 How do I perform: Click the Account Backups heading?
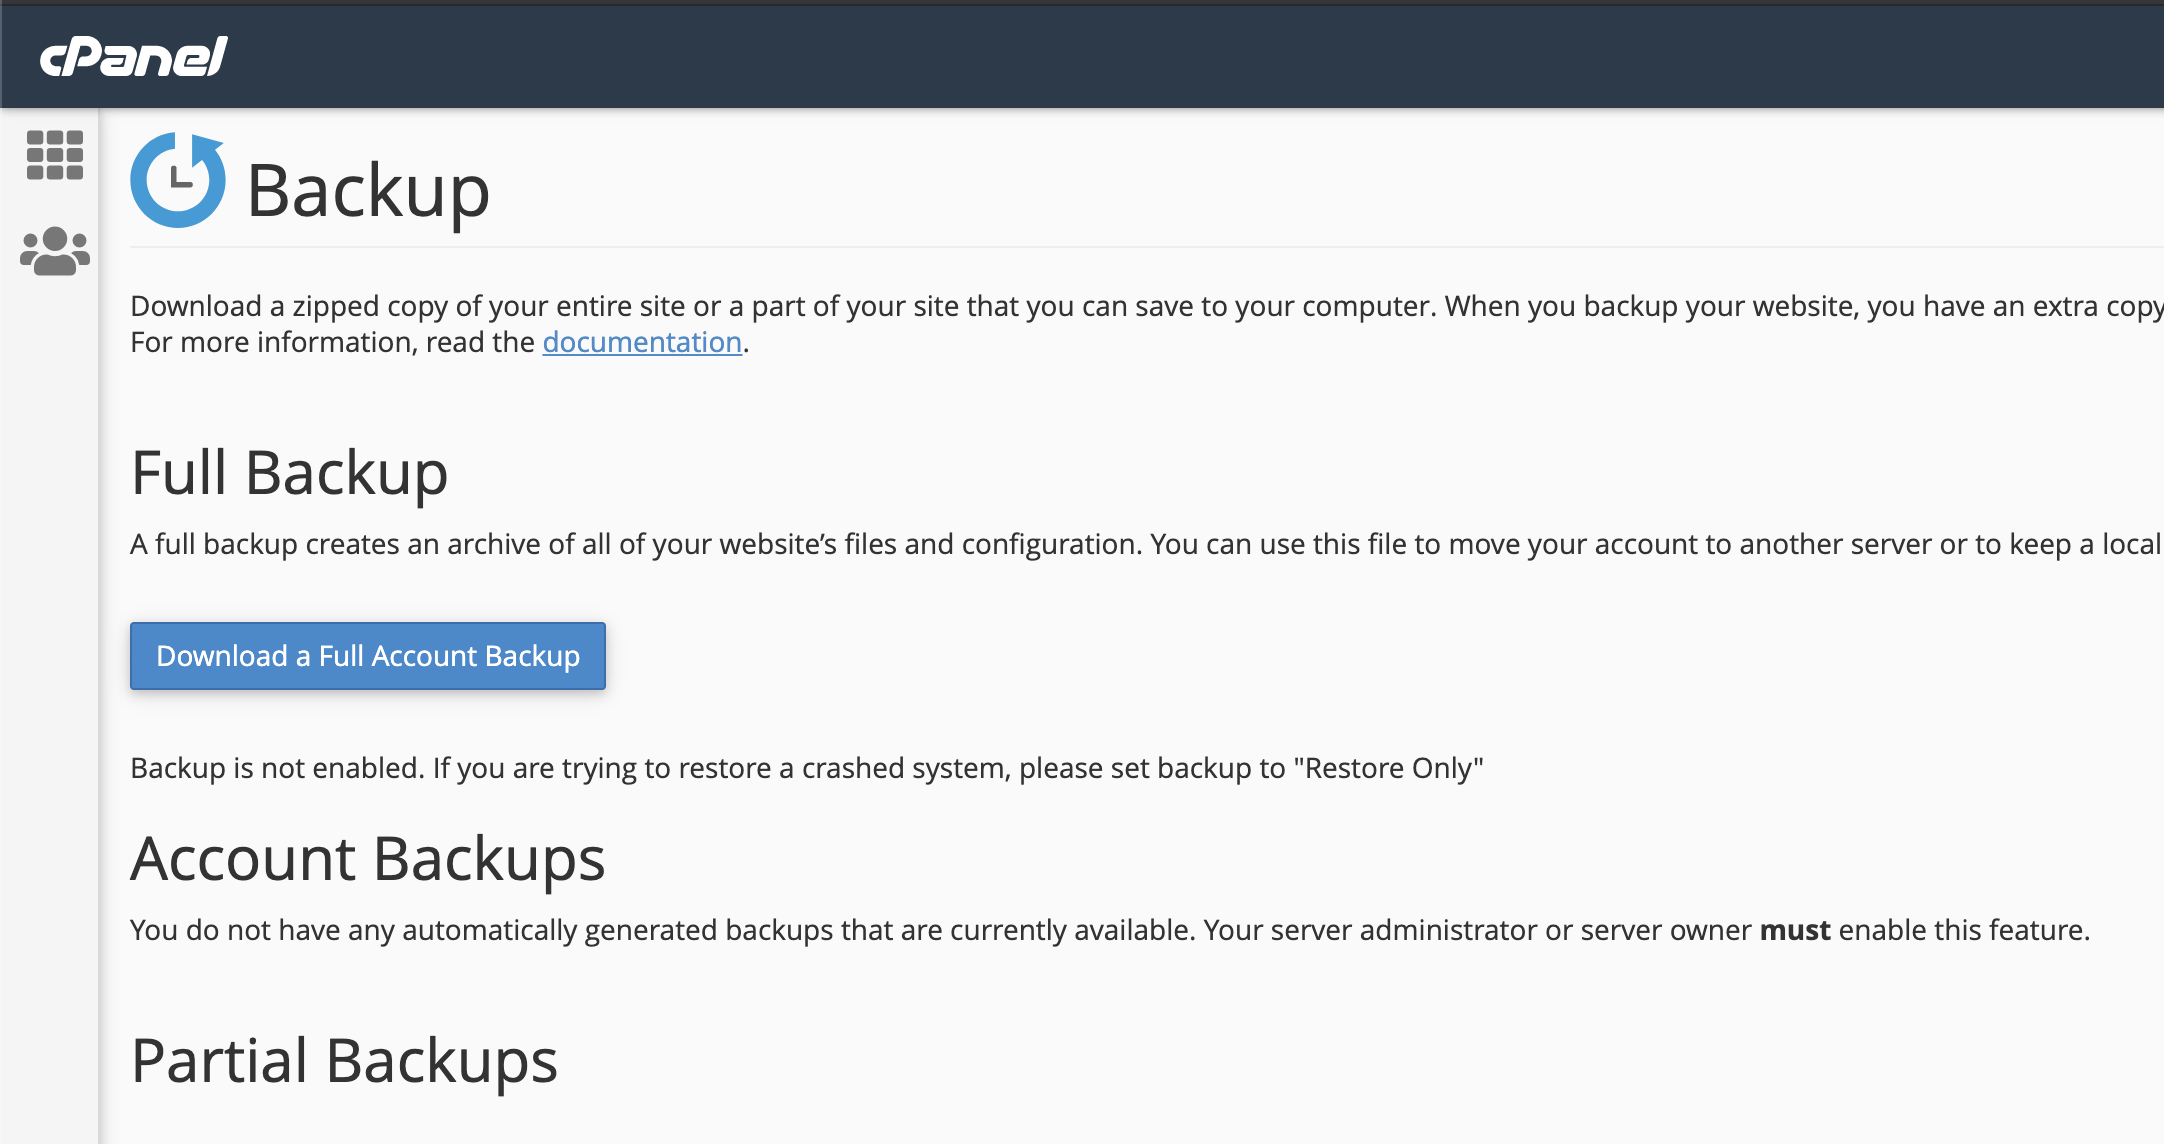point(367,858)
